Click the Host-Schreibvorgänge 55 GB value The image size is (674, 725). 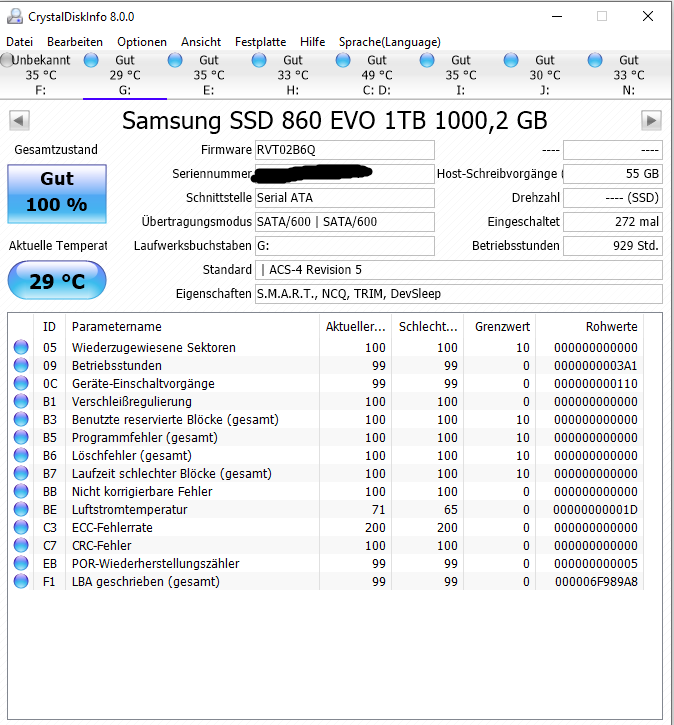click(x=613, y=174)
